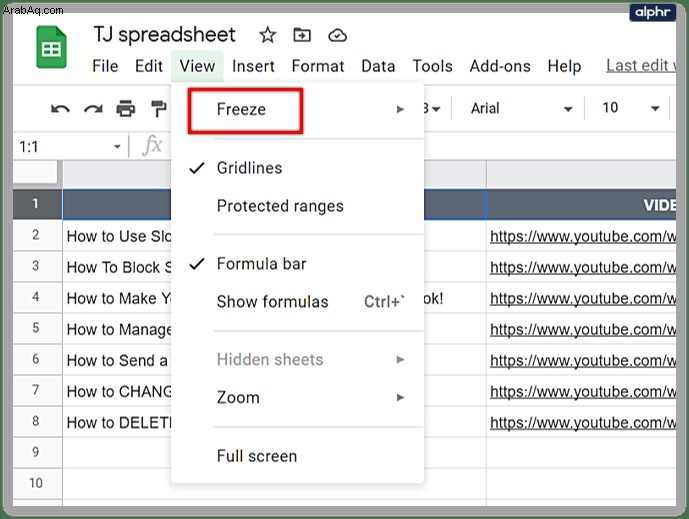Select cell "How to Send a"

coord(117,360)
